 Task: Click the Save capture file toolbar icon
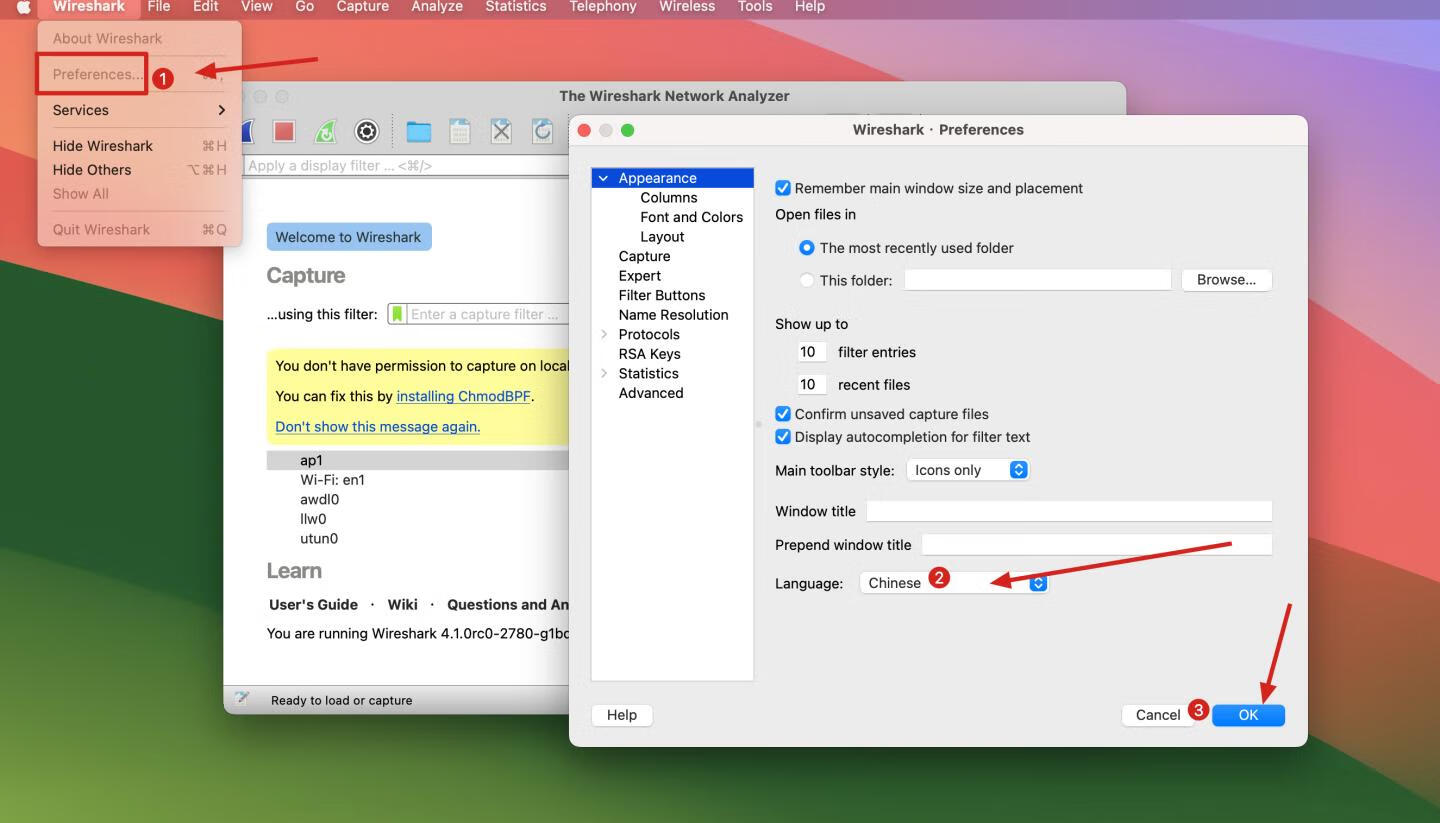pyautogui.click(x=460, y=131)
